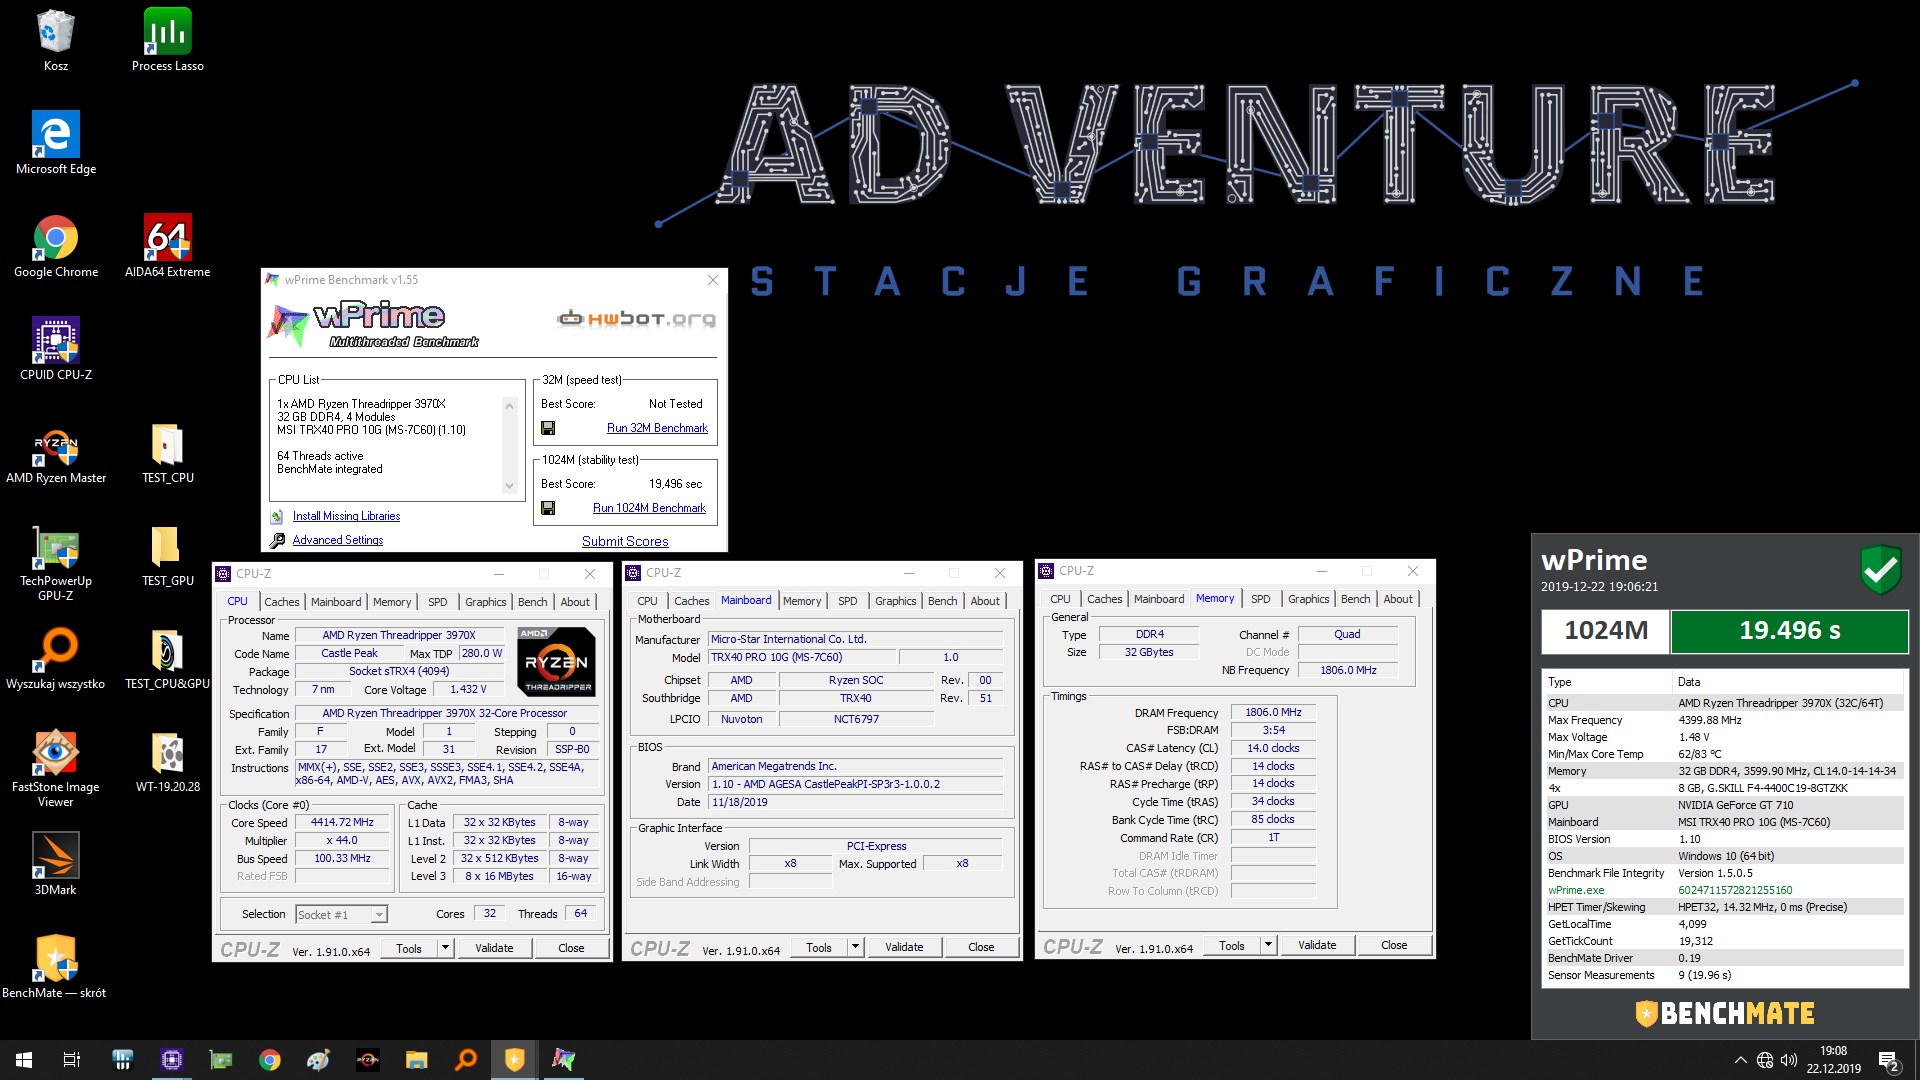Click Tools button in first CPU-Z window
The image size is (1920, 1080).
[x=409, y=948]
